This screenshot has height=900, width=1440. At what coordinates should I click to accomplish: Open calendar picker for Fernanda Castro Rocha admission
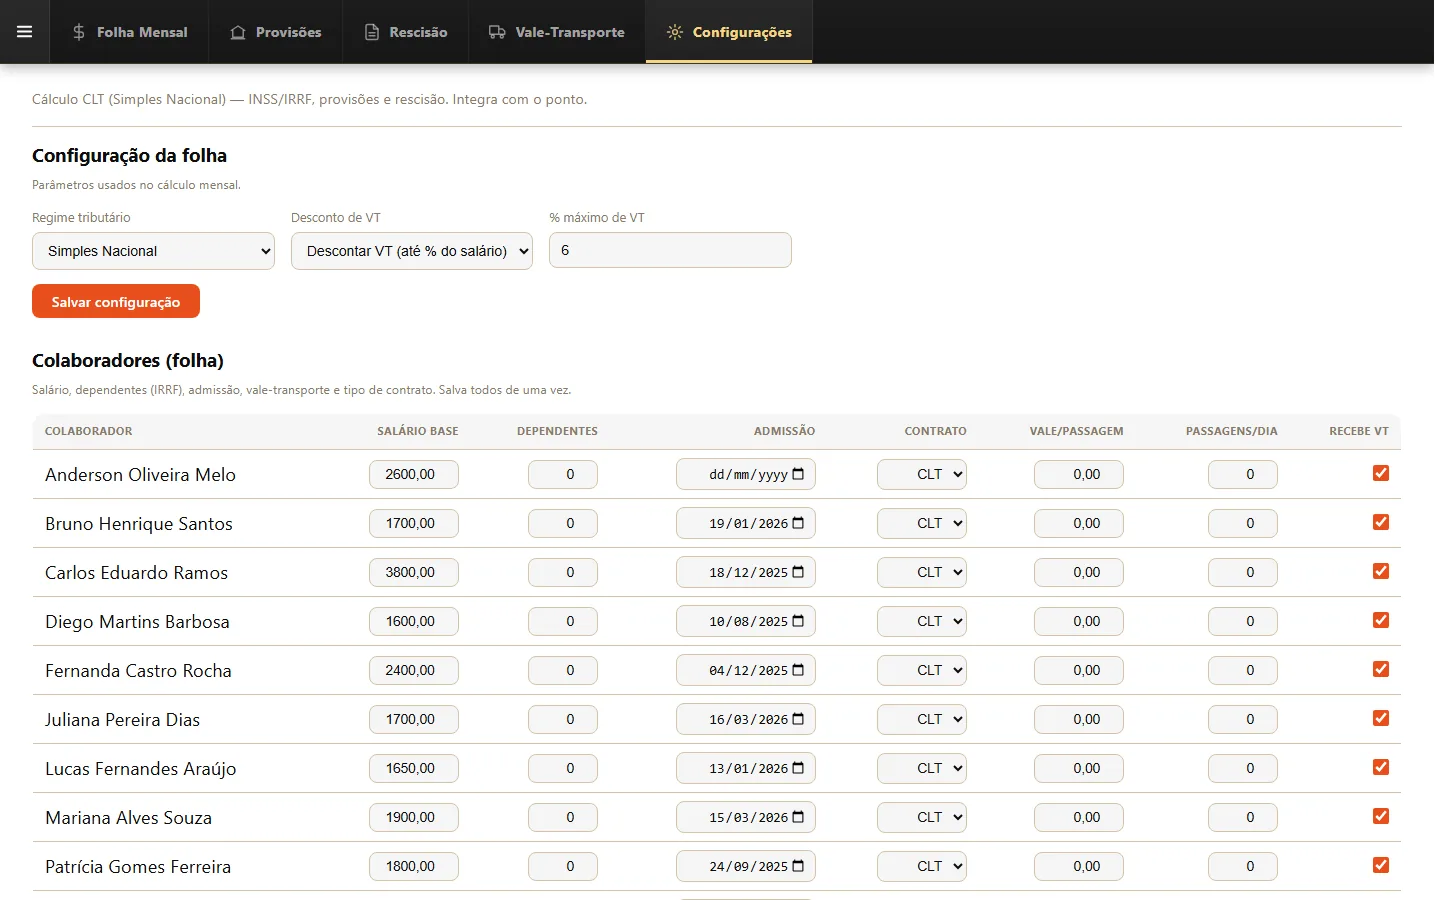point(798,670)
